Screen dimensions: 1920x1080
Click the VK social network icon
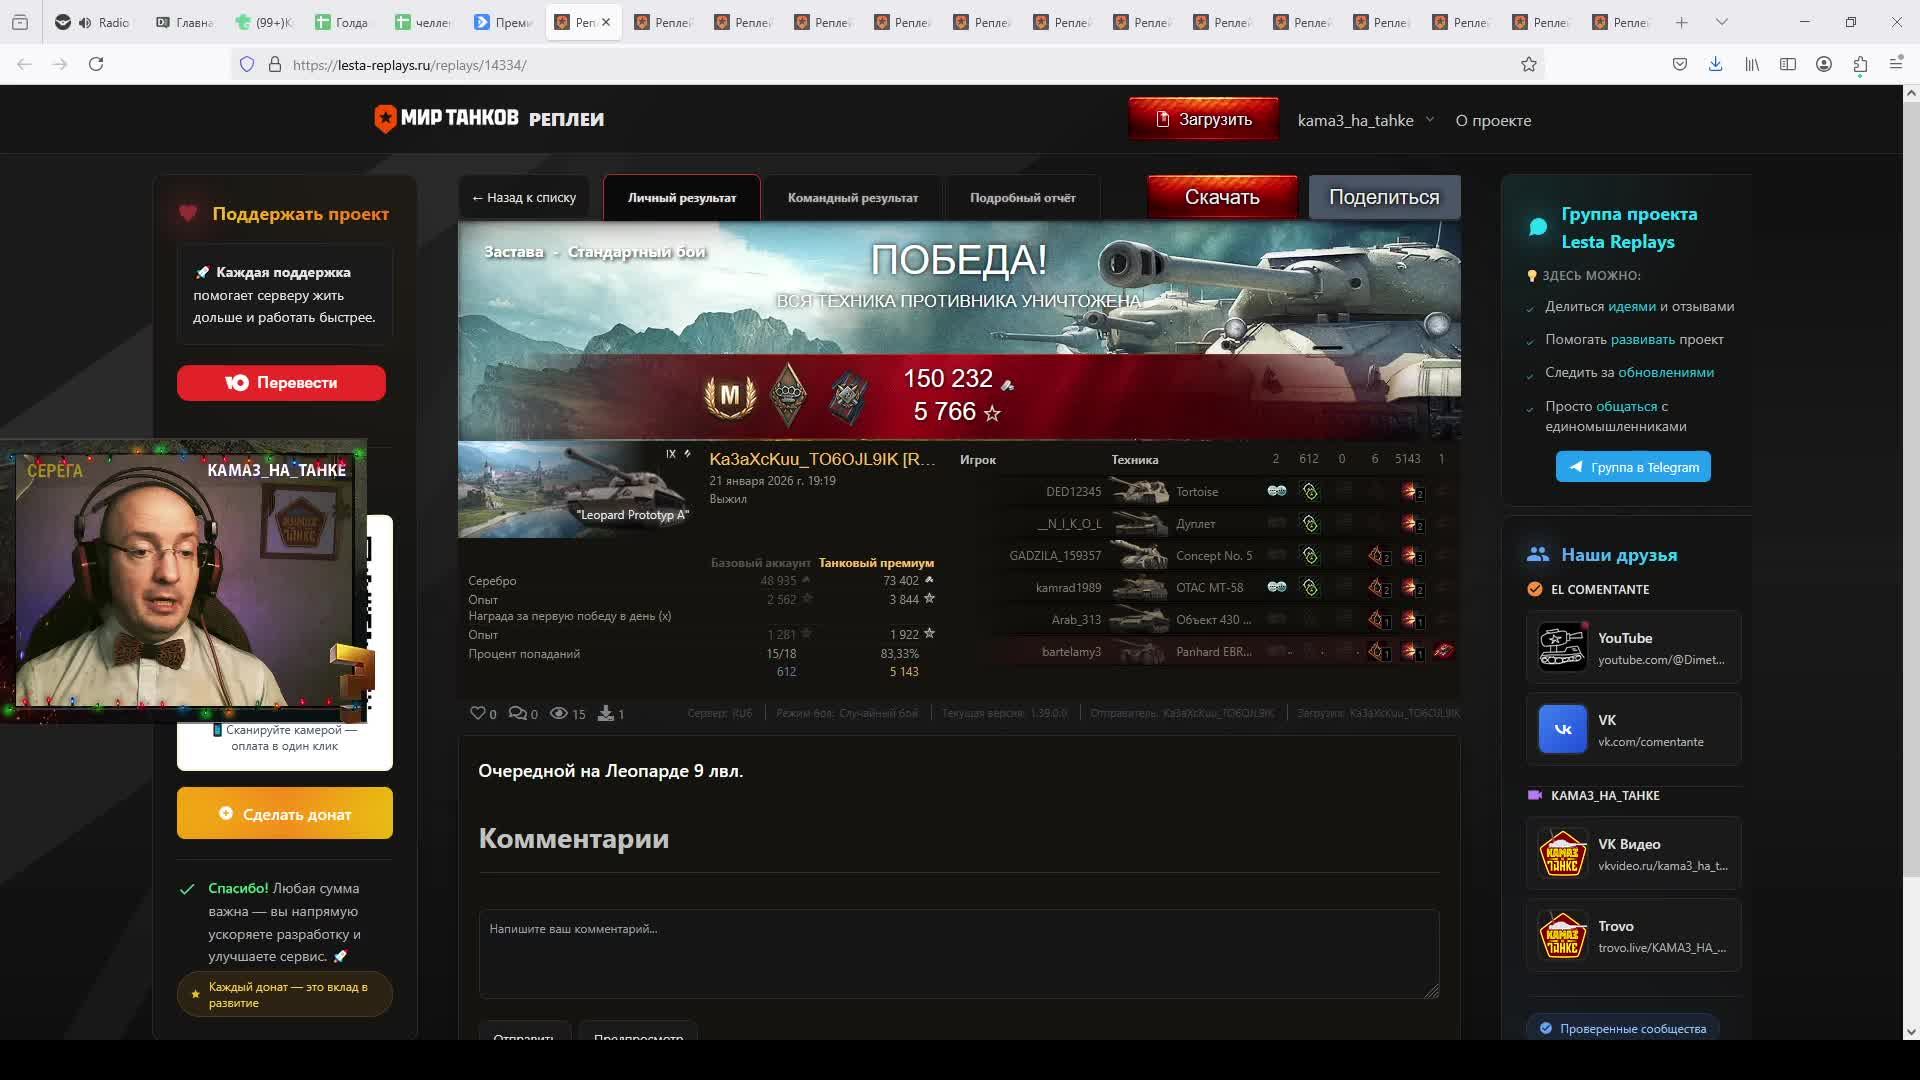coord(1562,729)
